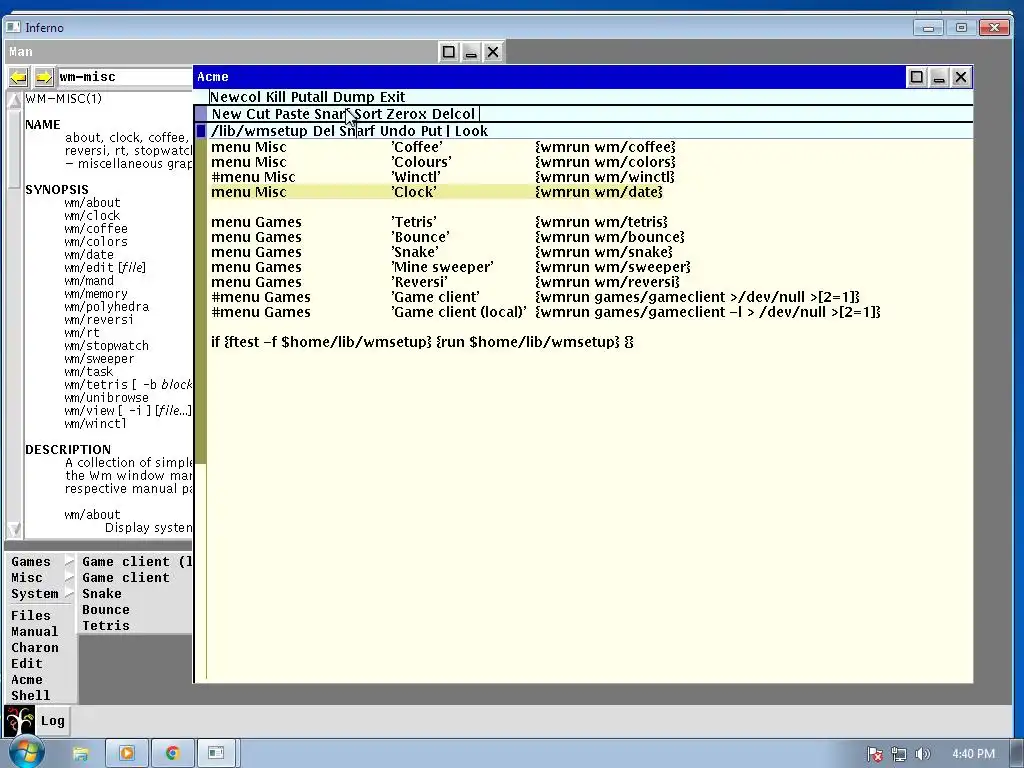Open the Misc submenu in the start menu
Image resolution: width=1024 pixels, height=768 pixels.
coord(41,577)
